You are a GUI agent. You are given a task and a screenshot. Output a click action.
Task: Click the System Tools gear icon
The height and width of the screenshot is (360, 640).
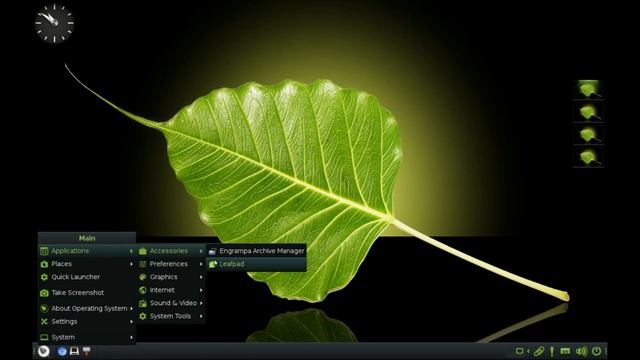coord(142,316)
